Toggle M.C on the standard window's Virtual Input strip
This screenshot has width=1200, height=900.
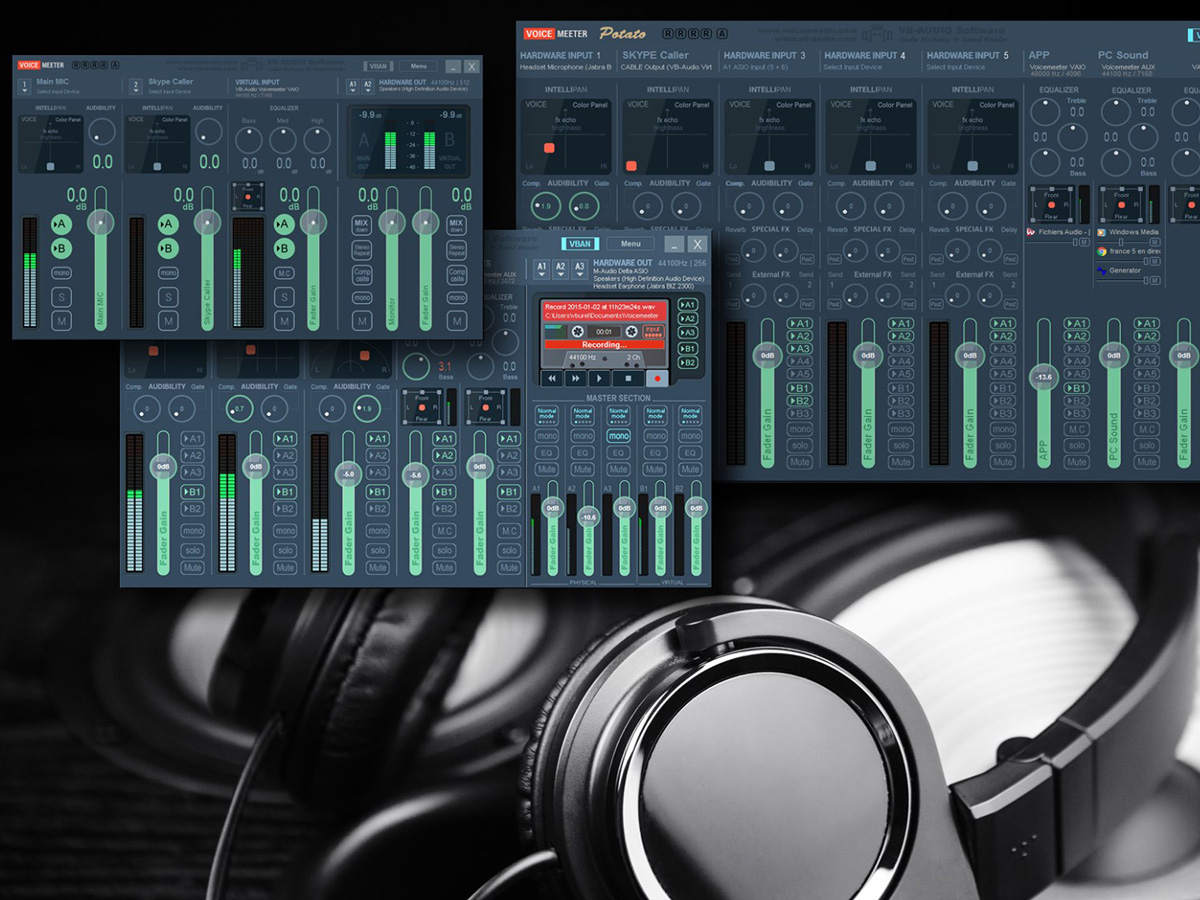285,273
